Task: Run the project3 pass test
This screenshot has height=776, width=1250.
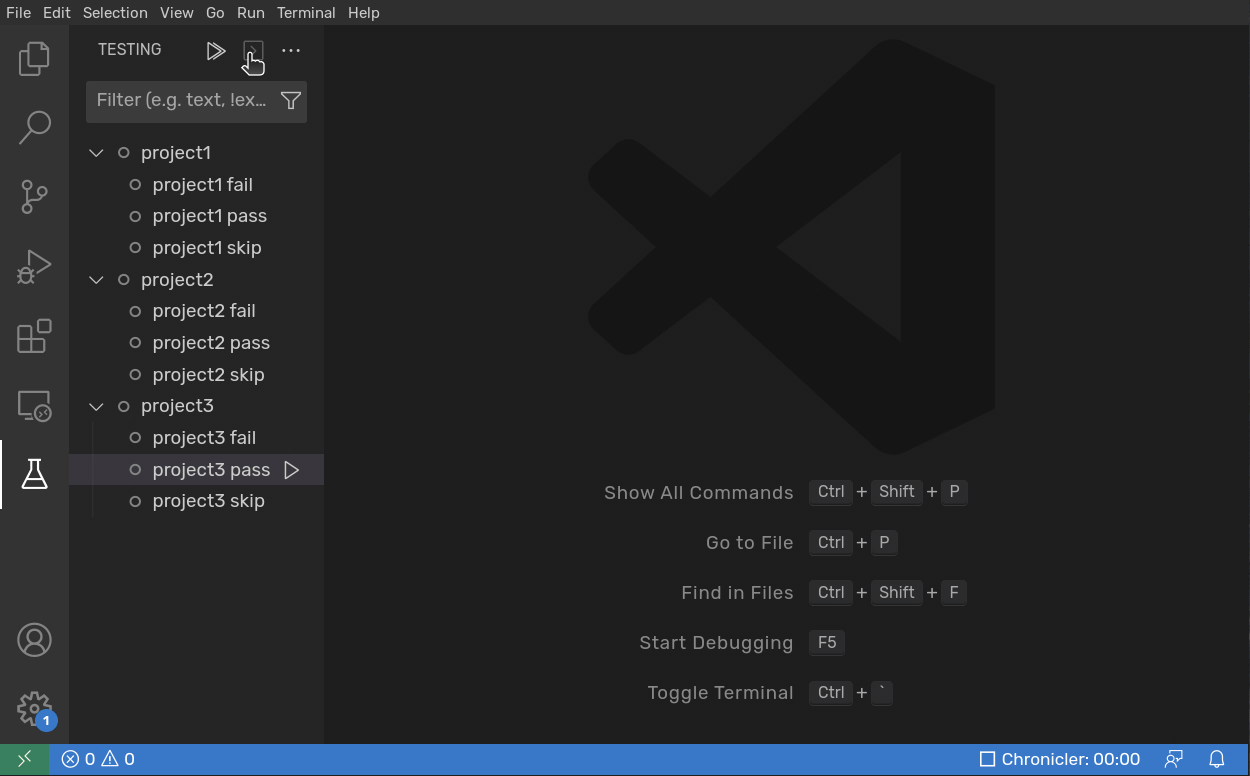Action: [291, 469]
